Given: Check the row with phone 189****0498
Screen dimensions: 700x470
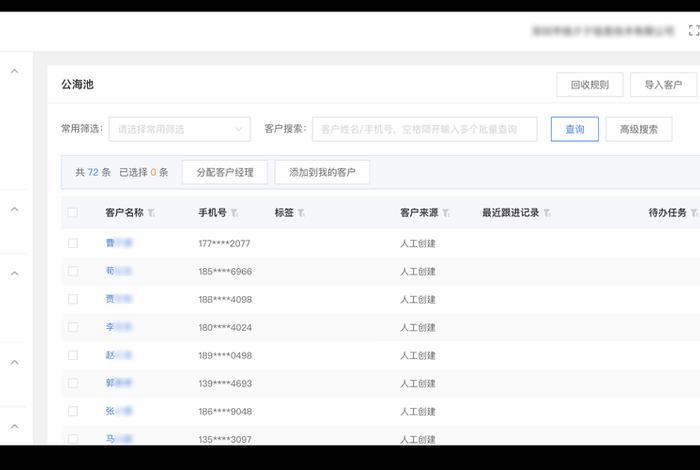Looking at the screenshot, I should 73,355.
